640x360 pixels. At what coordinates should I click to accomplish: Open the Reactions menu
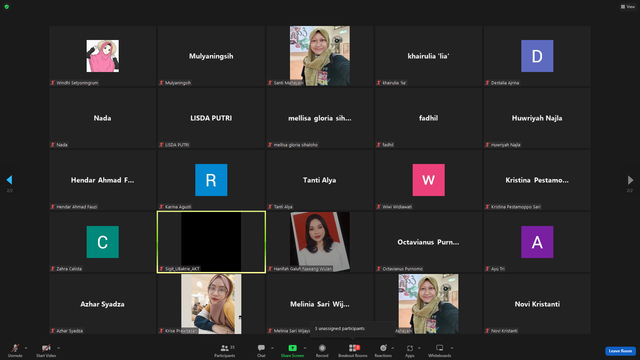(383, 351)
